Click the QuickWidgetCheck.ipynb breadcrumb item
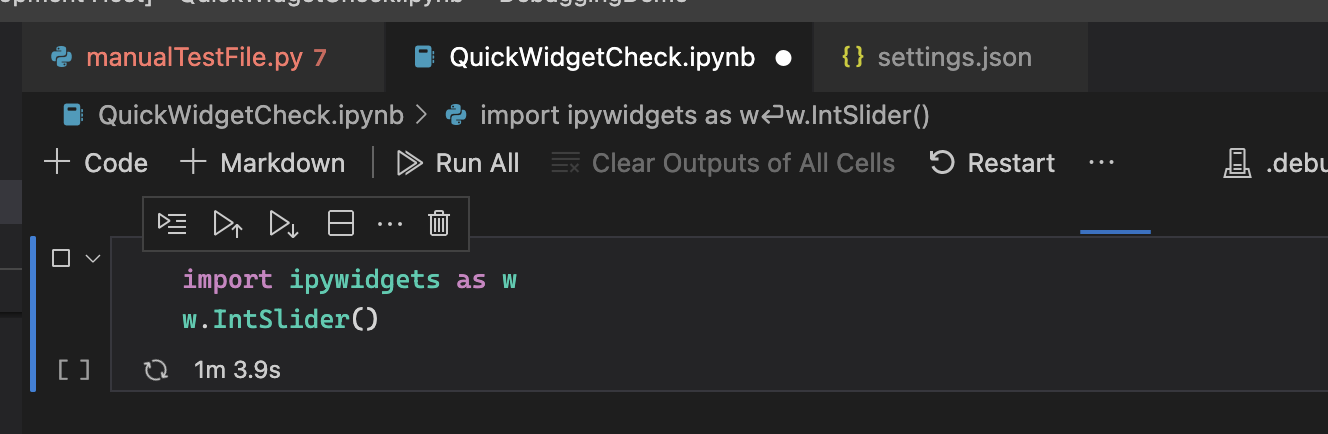 click(250, 115)
